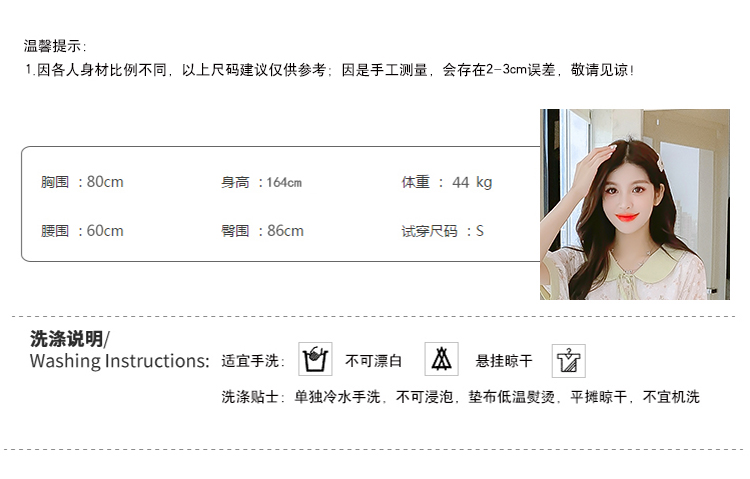
Task: Click the 洗涤说明 heading
Action: [x=70, y=339]
